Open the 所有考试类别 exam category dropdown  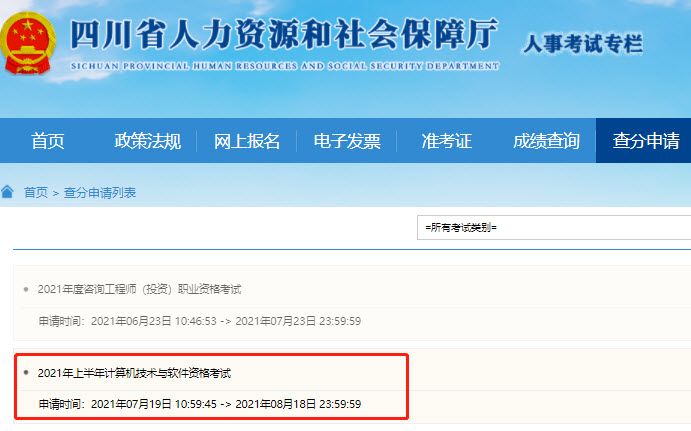pos(554,227)
